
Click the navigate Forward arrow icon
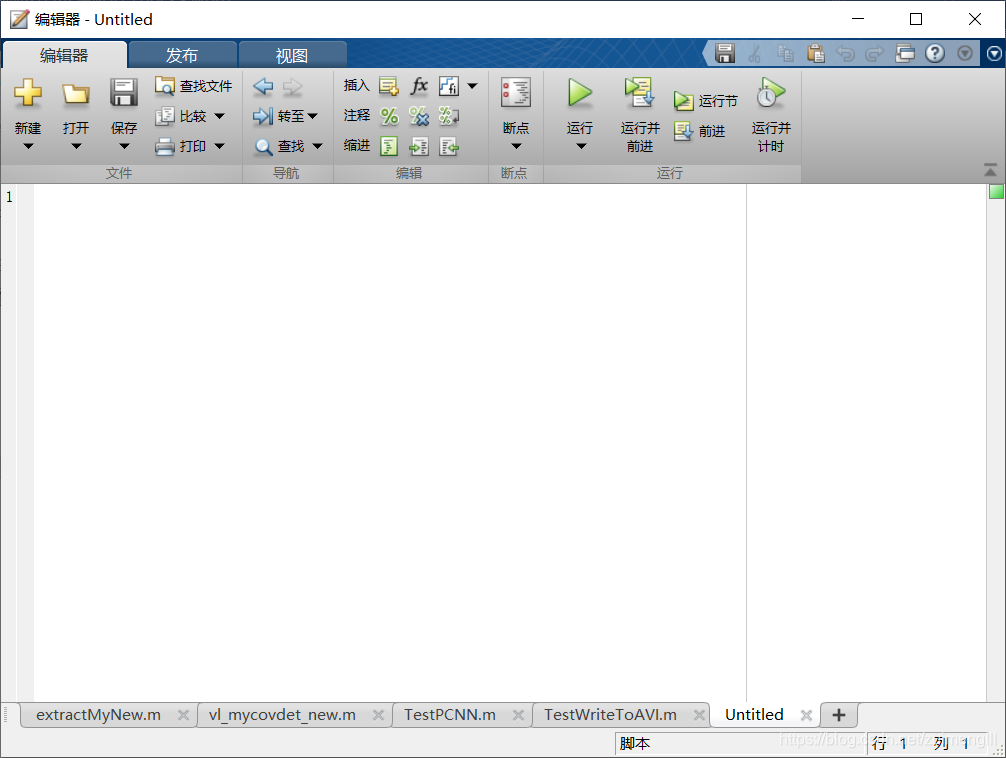(x=293, y=86)
